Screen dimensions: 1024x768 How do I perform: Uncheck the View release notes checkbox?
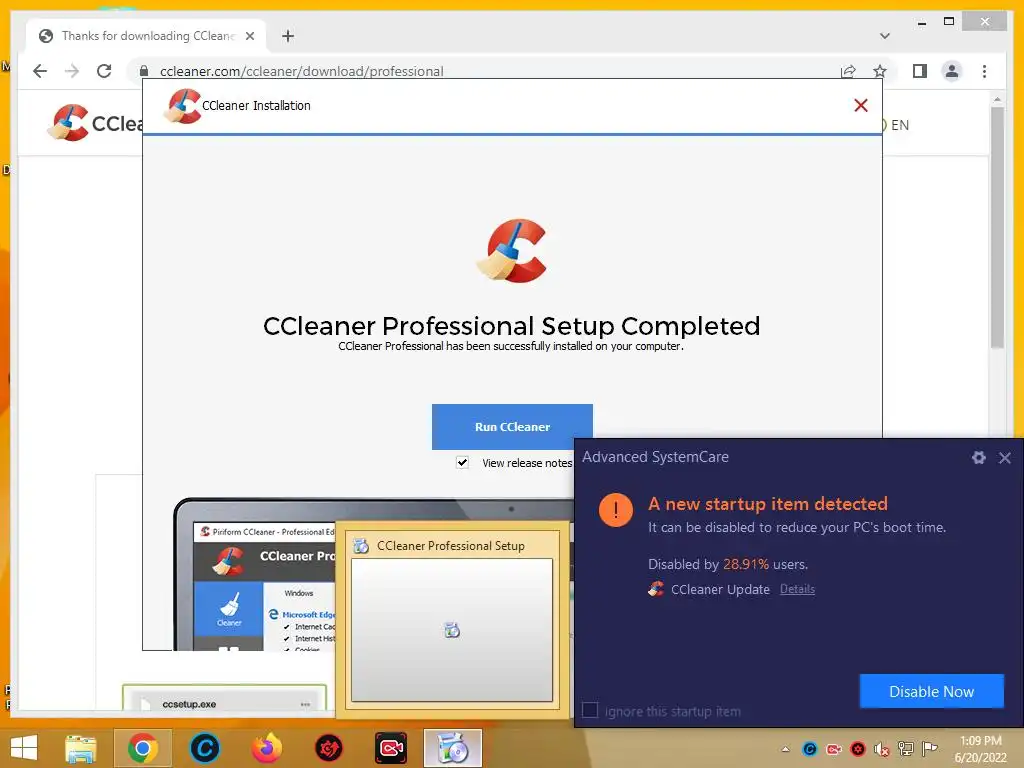point(462,462)
